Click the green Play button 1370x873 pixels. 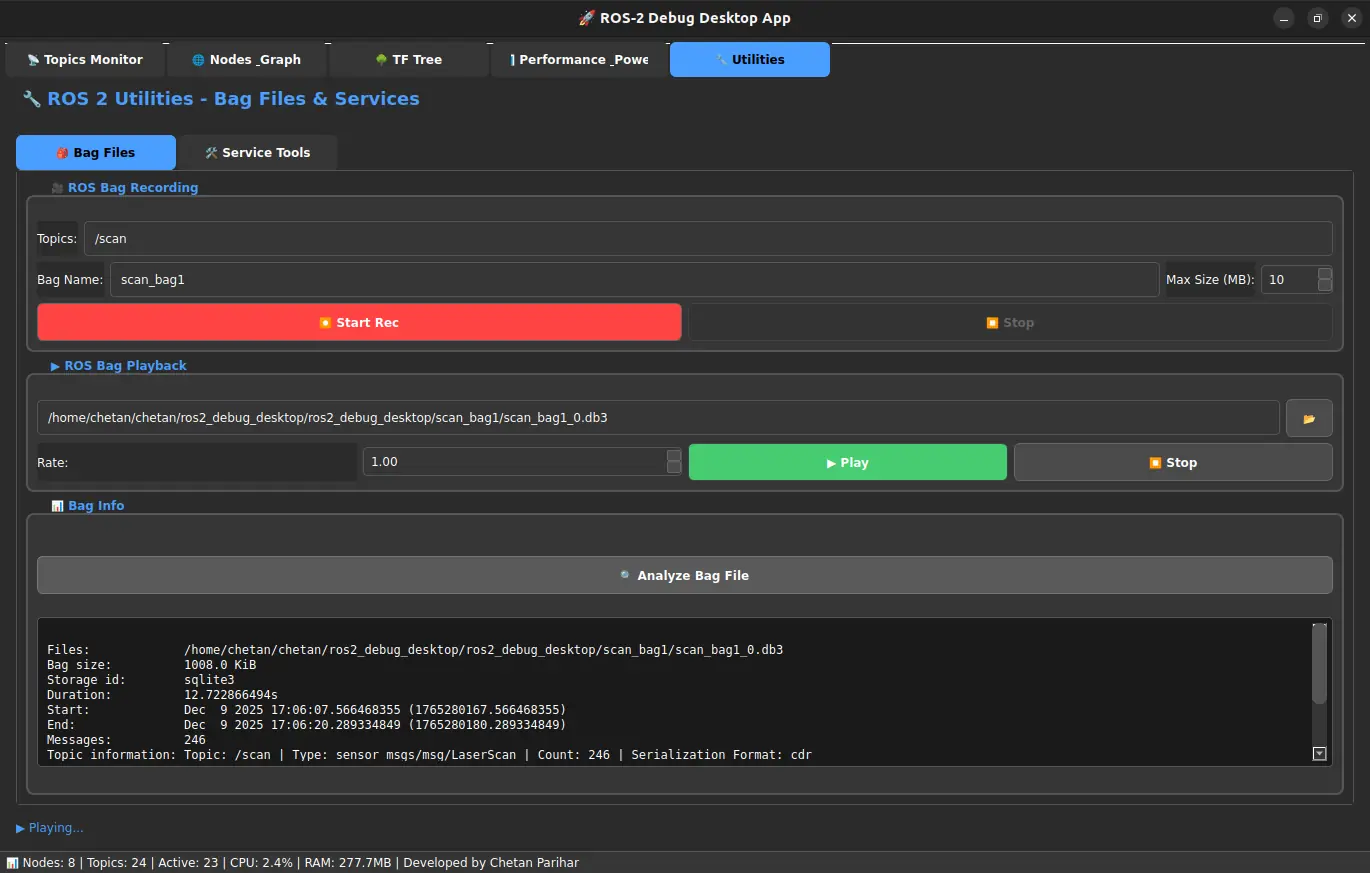pyautogui.click(x=847, y=462)
